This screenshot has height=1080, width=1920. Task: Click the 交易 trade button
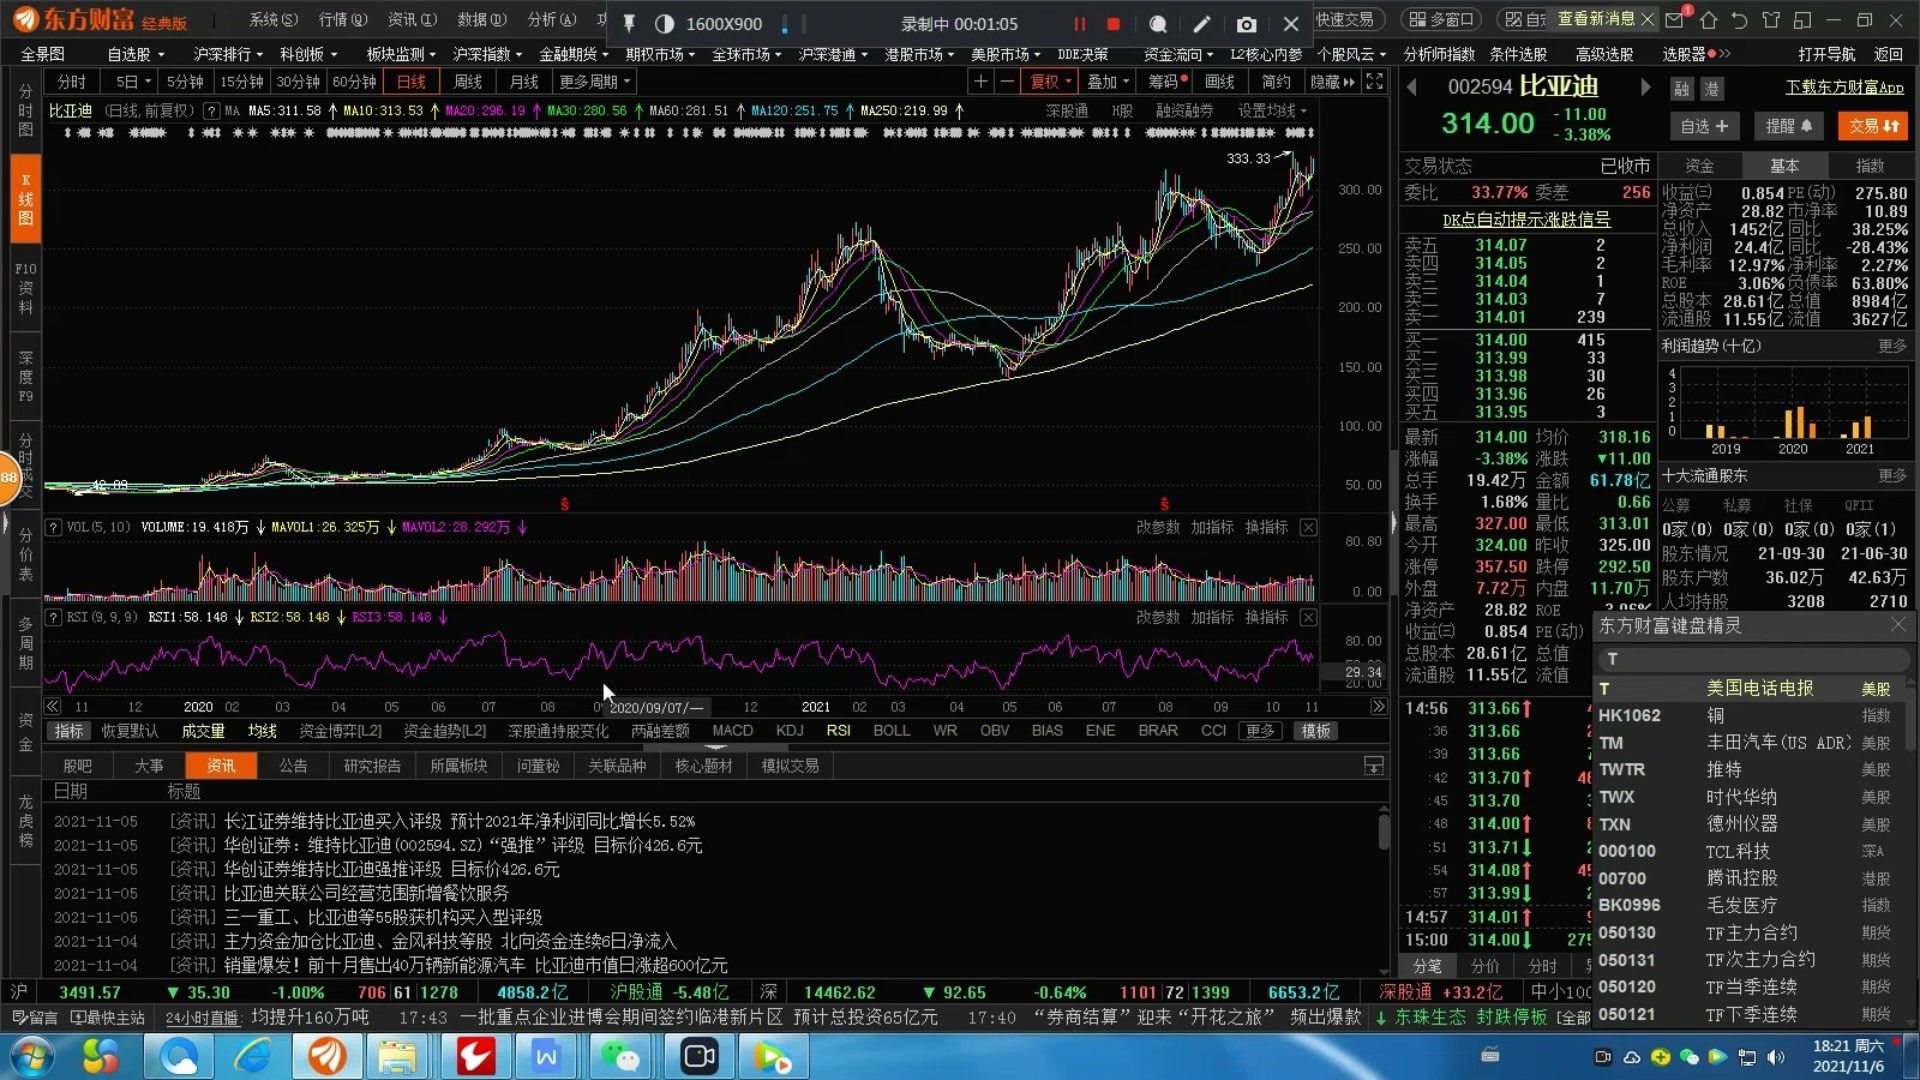coord(1872,126)
